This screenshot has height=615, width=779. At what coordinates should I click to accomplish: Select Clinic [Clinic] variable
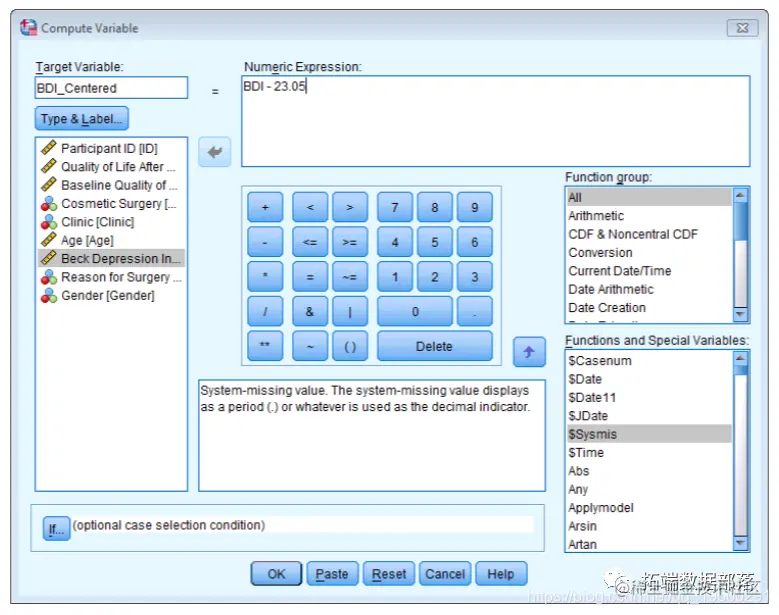[111, 222]
